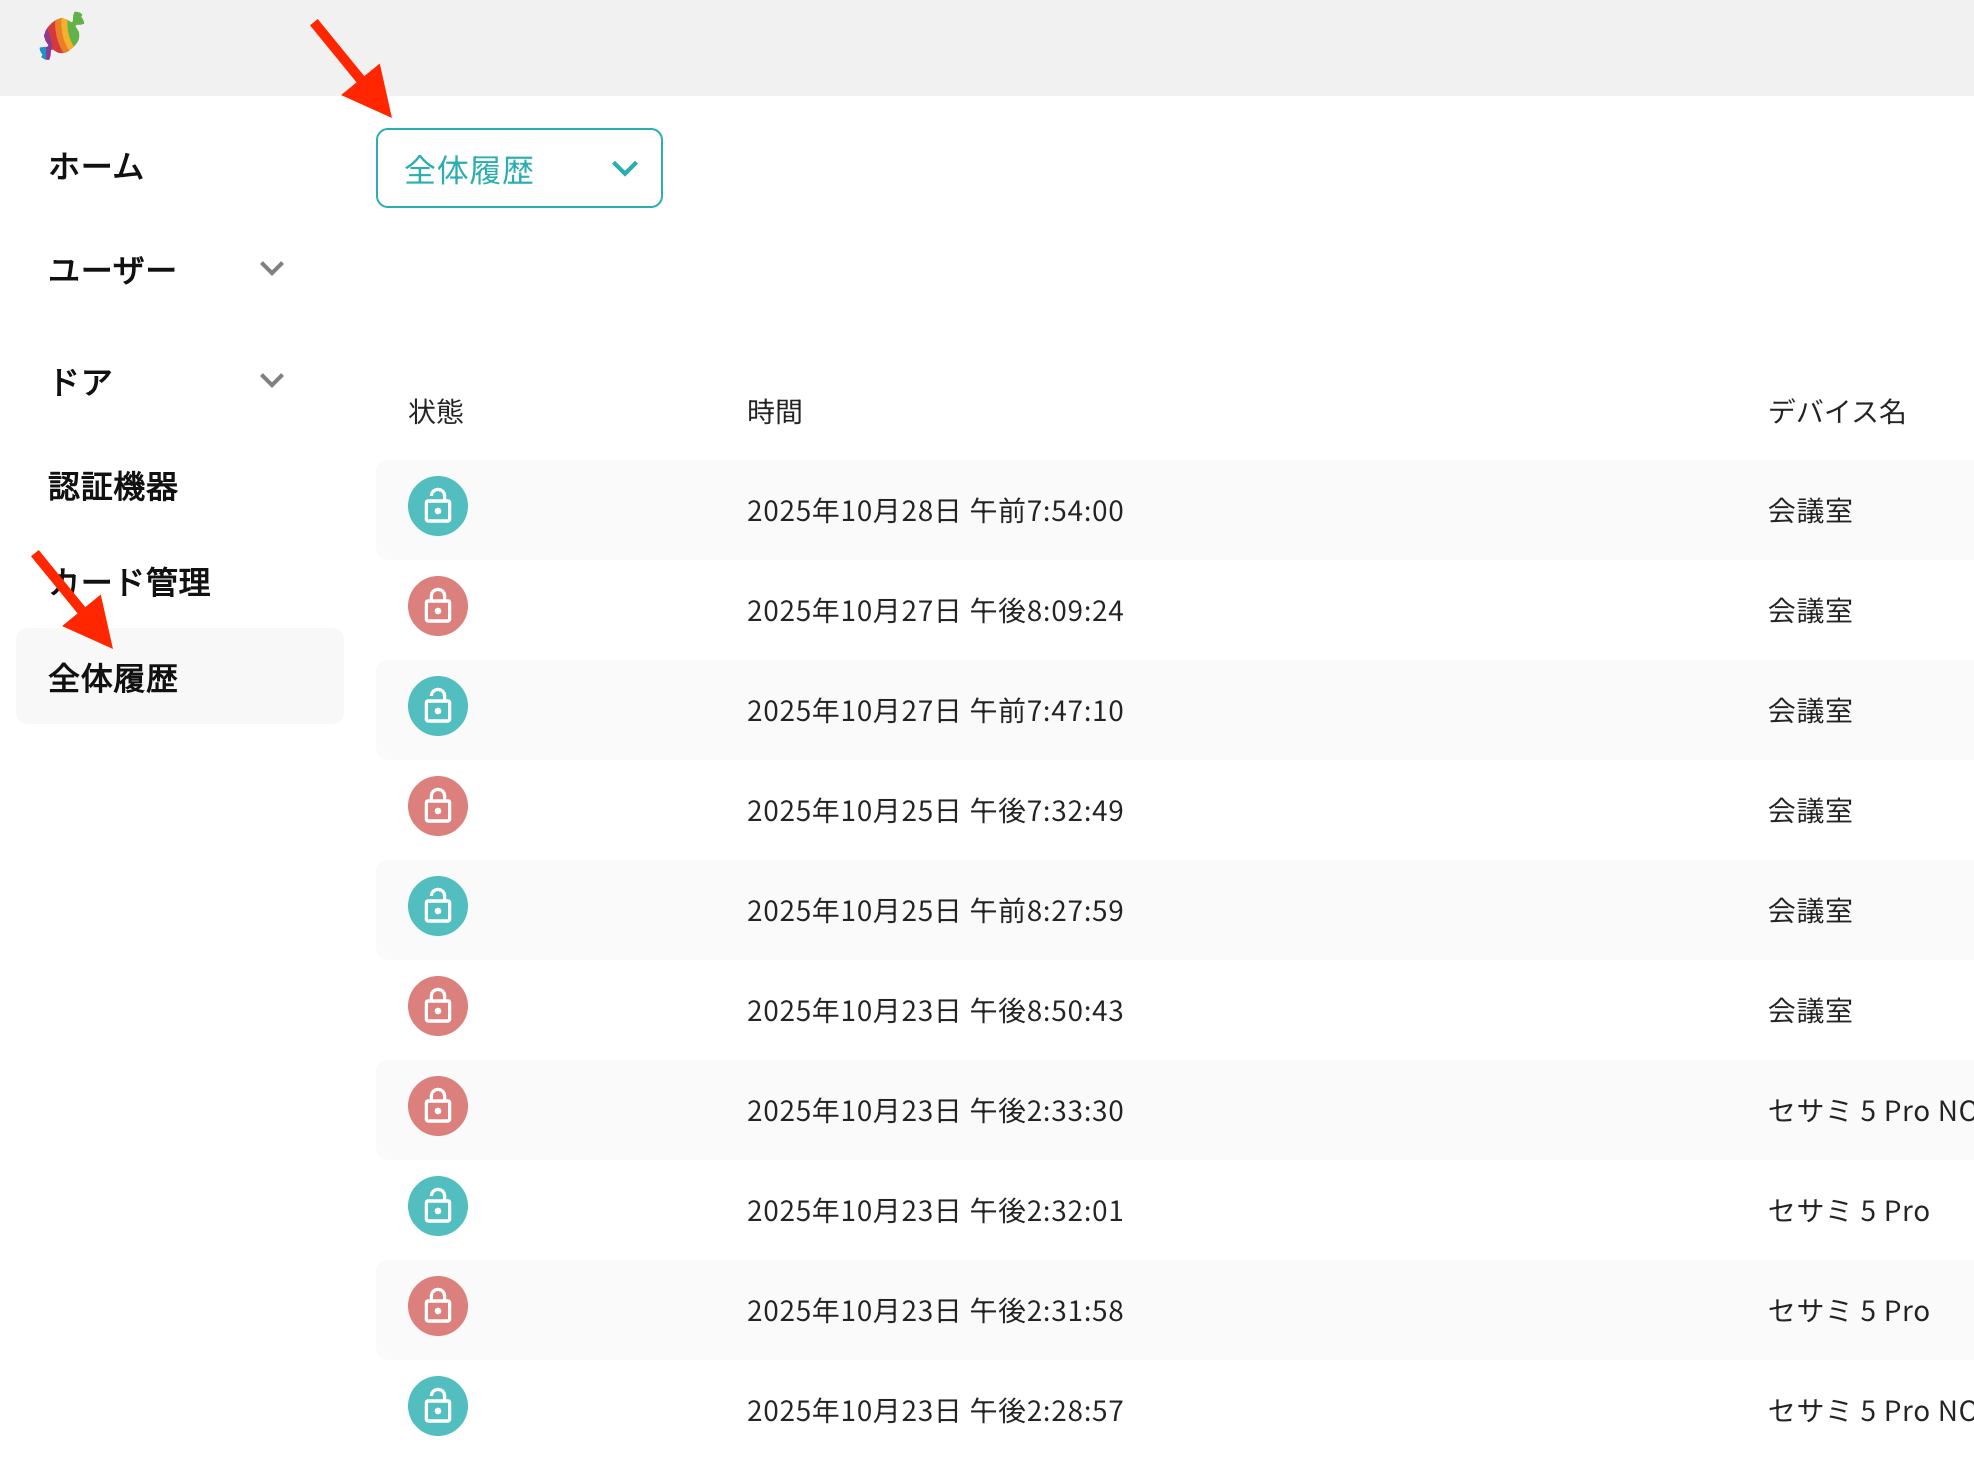The height and width of the screenshot is (1458, 1974).
Task: Click teal unlock icon for 7:47:10 entry
Action: (438, 707)
